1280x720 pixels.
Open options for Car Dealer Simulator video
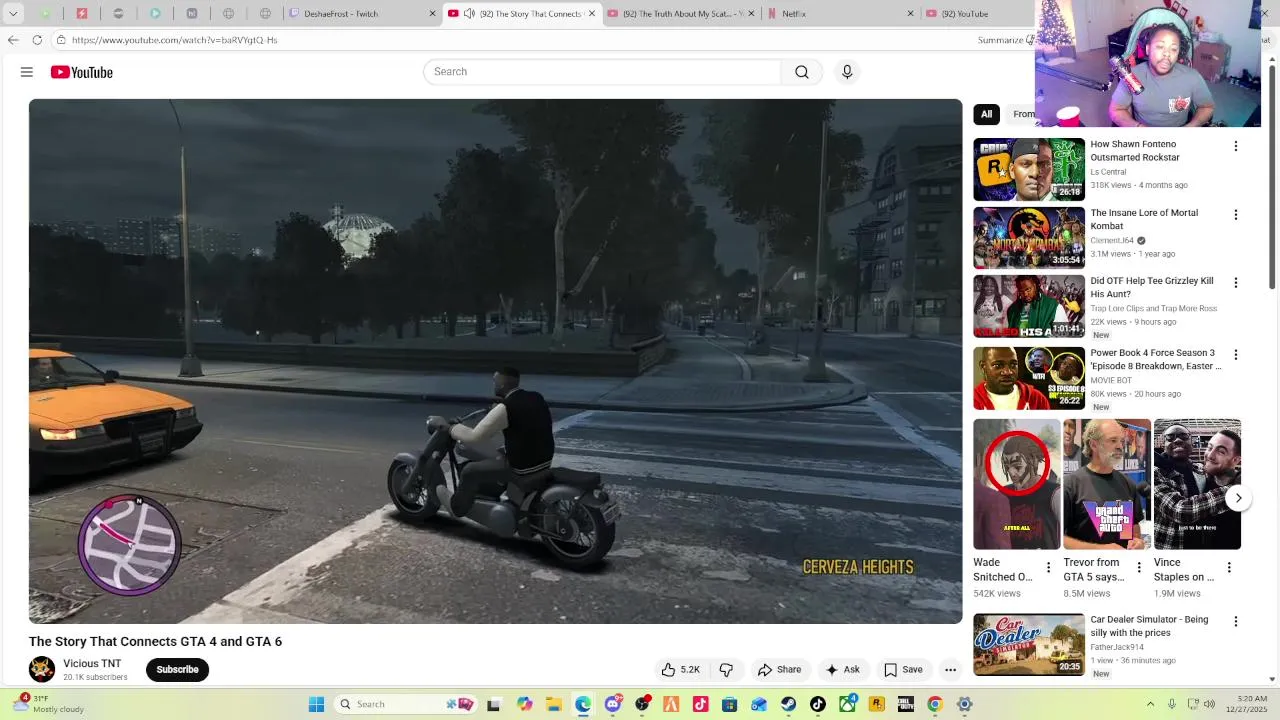tap(1235, 621)
